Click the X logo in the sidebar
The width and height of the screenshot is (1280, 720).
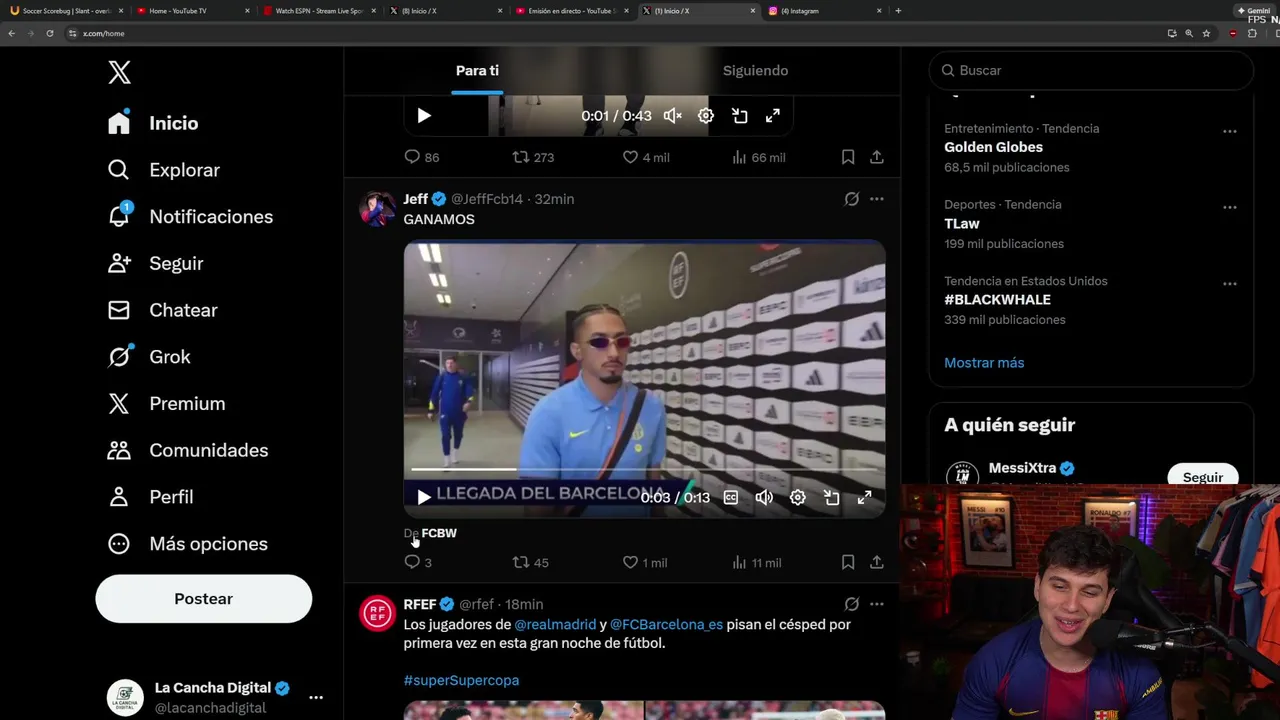[x=119, y=72]
